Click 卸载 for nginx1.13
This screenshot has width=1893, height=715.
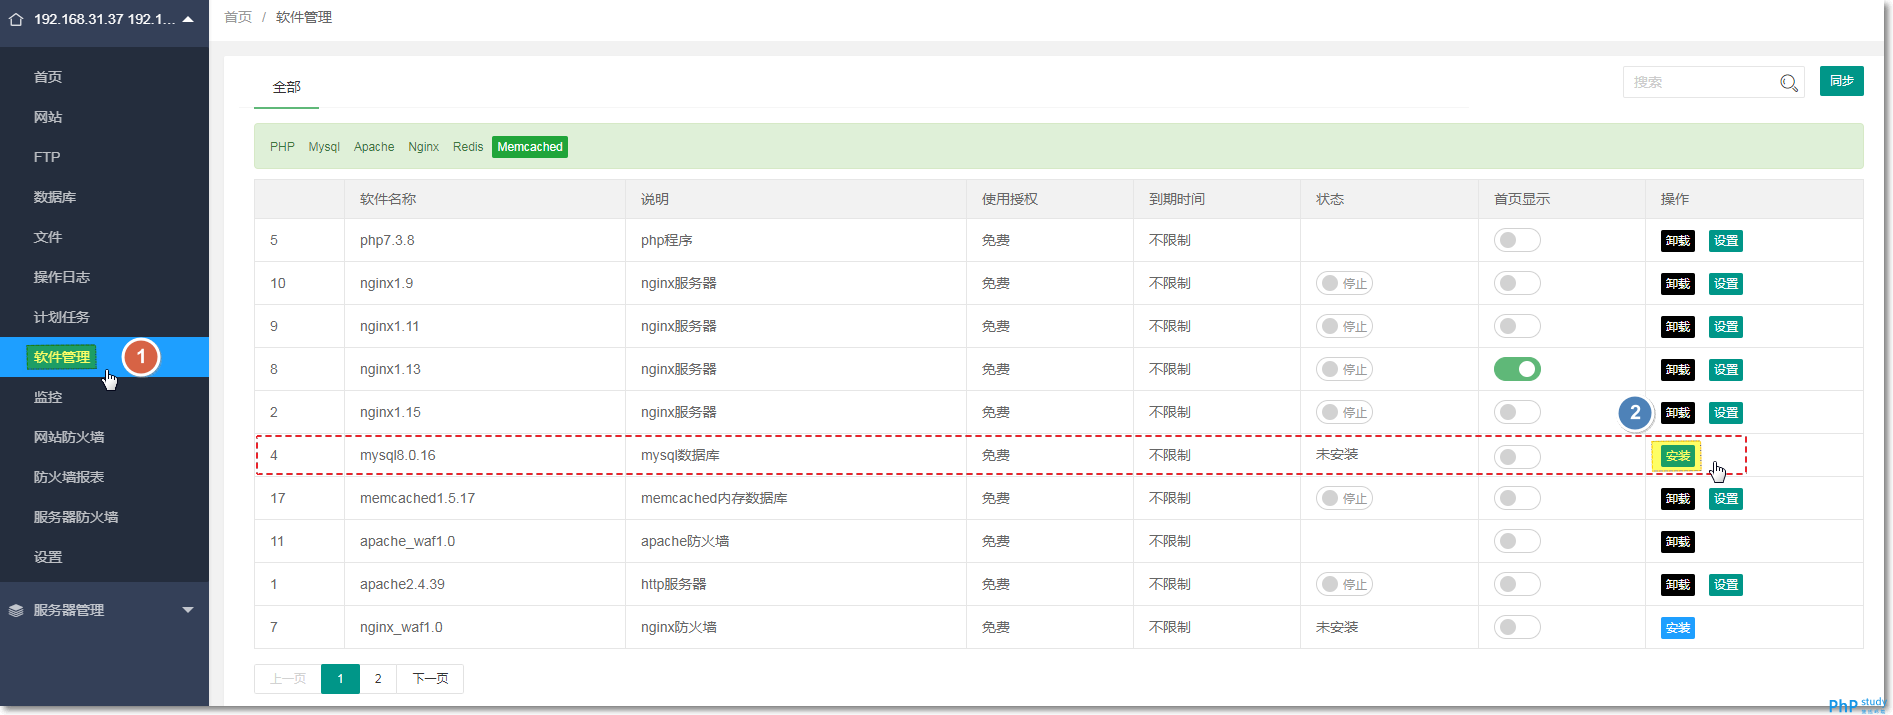(x=1677, y=370)
